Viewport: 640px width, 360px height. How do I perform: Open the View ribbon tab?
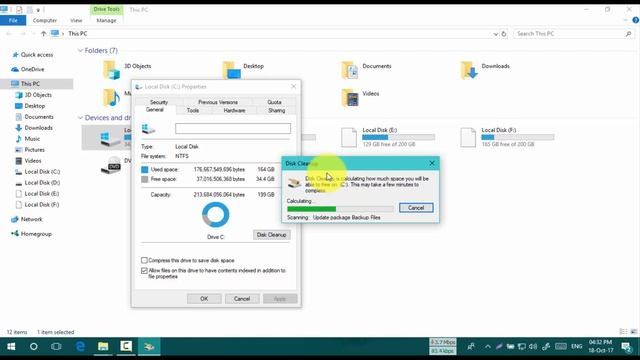tap(76, 20)
